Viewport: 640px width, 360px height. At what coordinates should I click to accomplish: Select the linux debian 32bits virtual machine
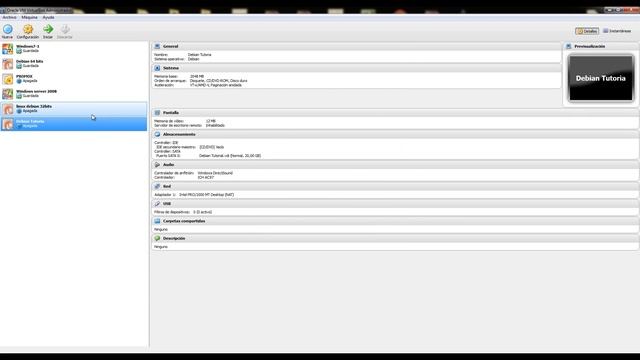tap(74, 109)
